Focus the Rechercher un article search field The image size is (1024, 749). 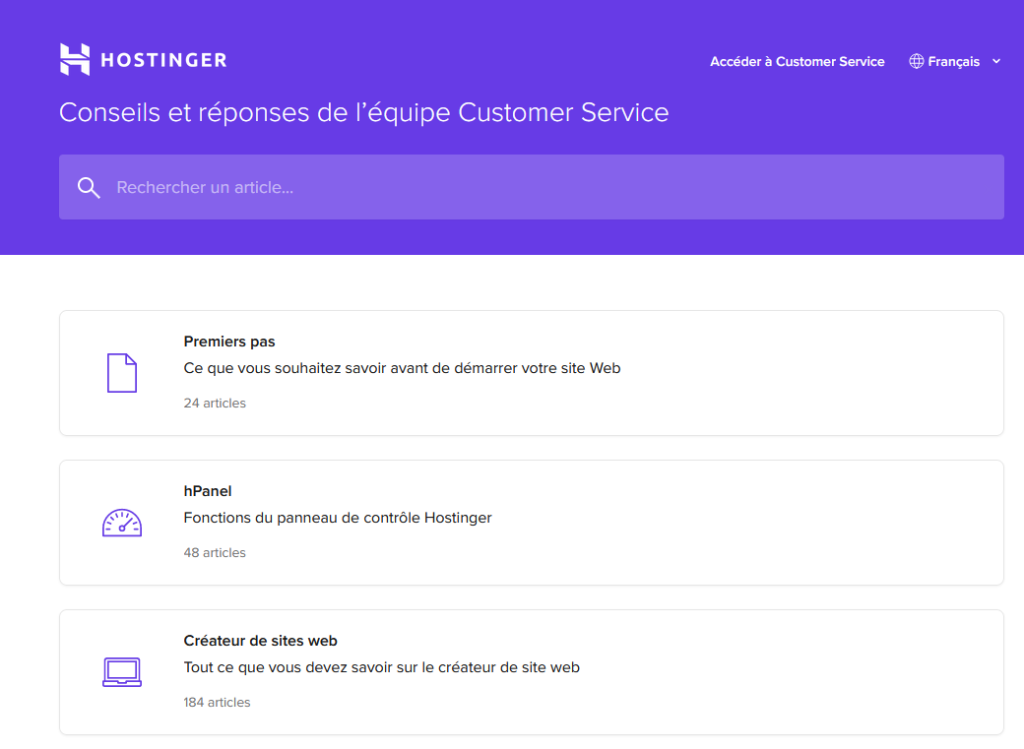531,187
